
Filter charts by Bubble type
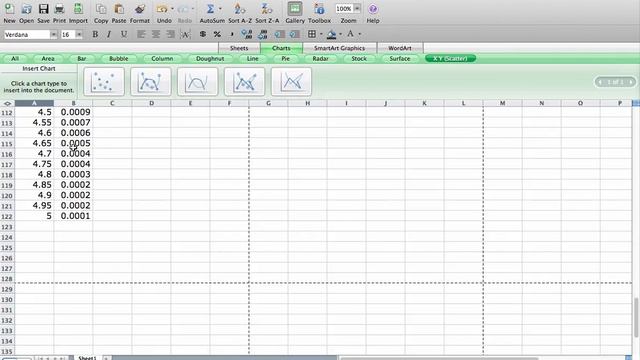(x=118, y=59)
